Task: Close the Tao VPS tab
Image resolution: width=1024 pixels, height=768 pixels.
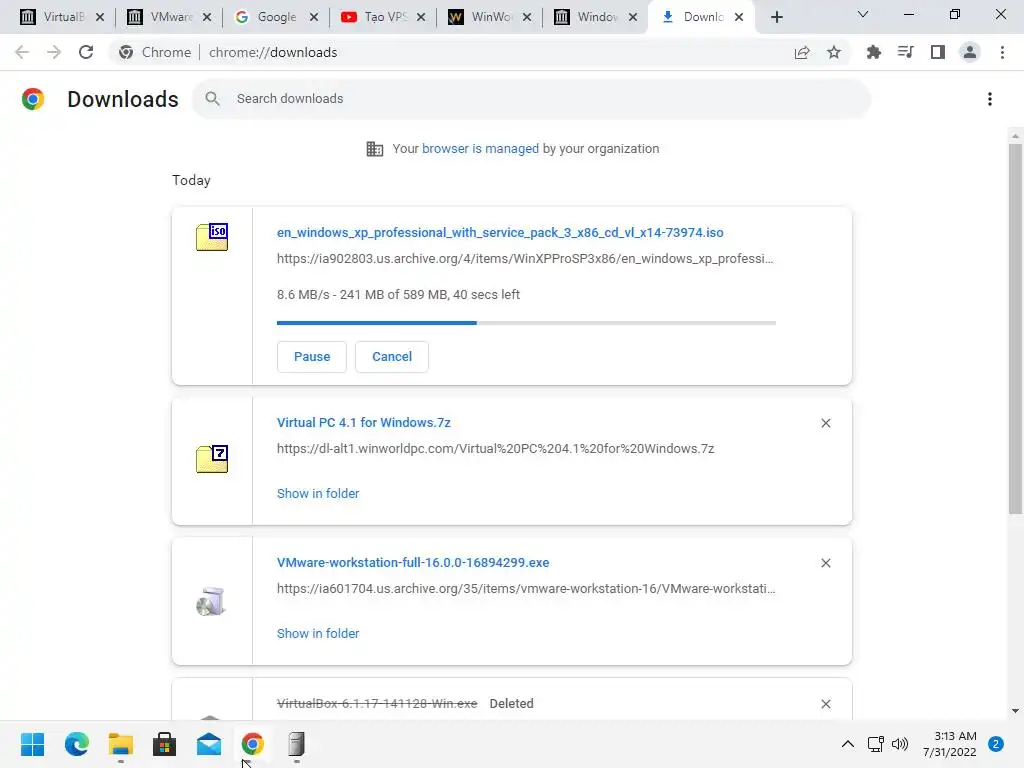Action: tap(421, 17)
